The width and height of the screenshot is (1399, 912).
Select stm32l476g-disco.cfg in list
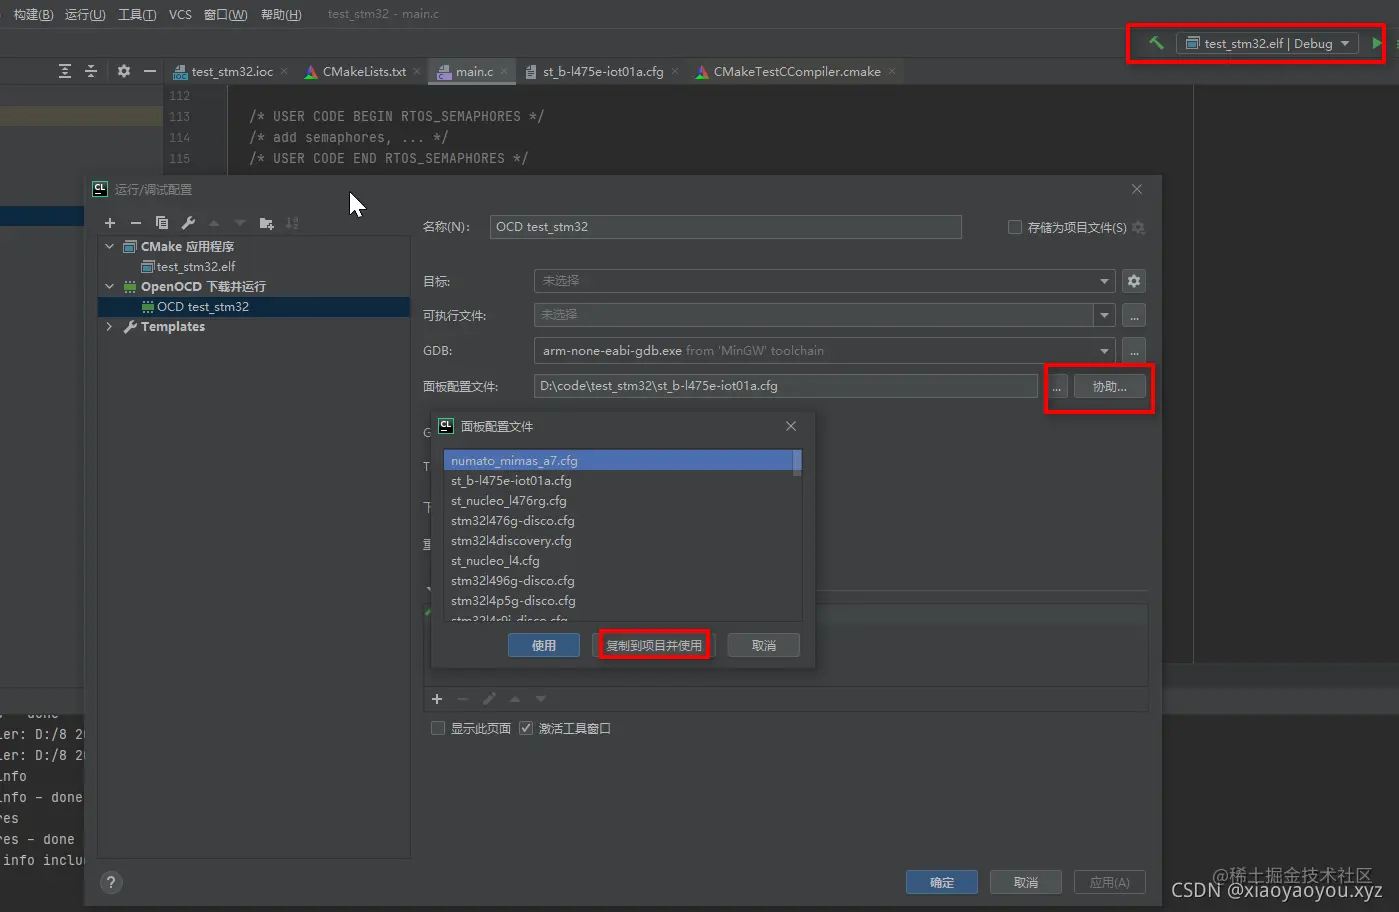tap(618, 521)
